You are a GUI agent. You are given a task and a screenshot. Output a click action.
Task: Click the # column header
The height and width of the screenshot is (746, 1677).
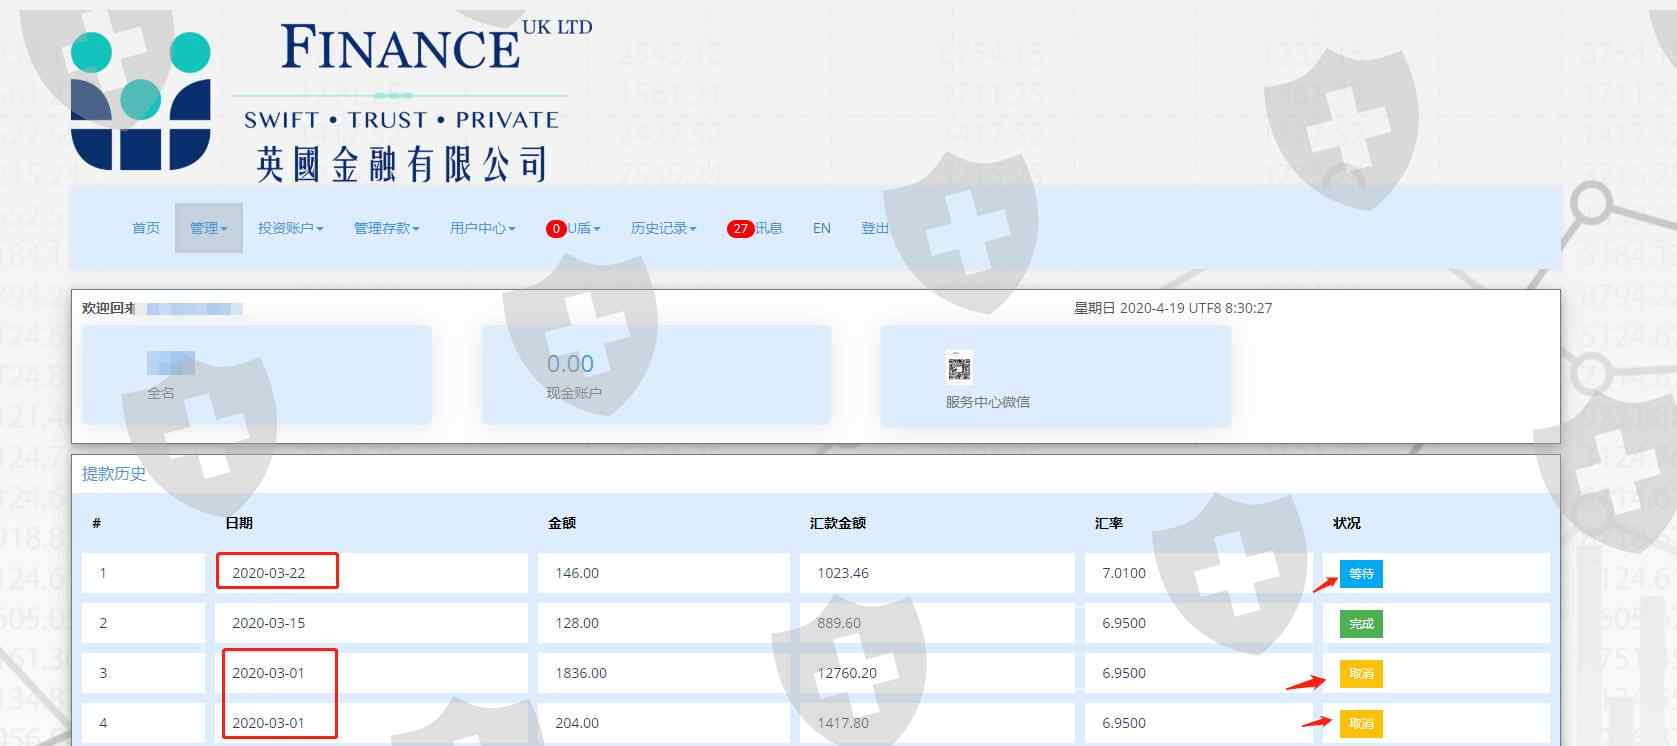point(96,523)
